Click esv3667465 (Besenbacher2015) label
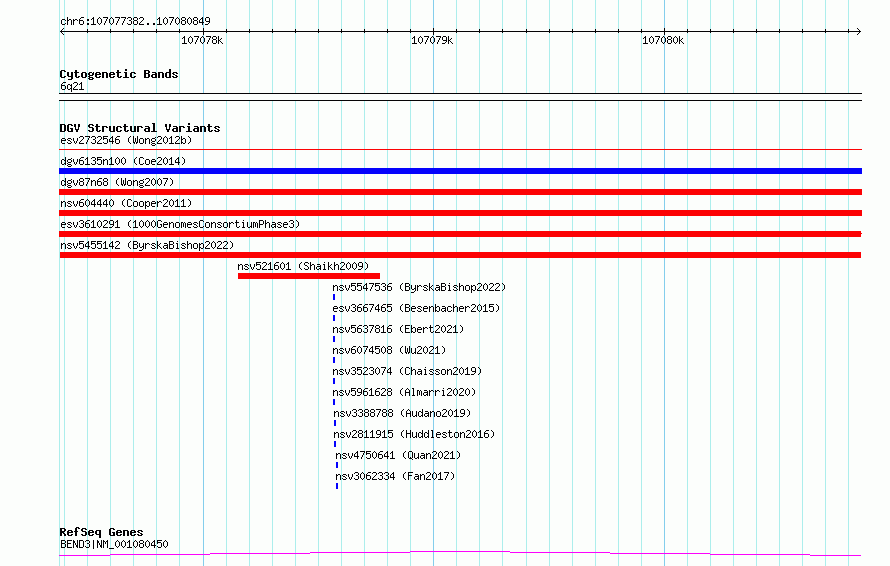 416,308
